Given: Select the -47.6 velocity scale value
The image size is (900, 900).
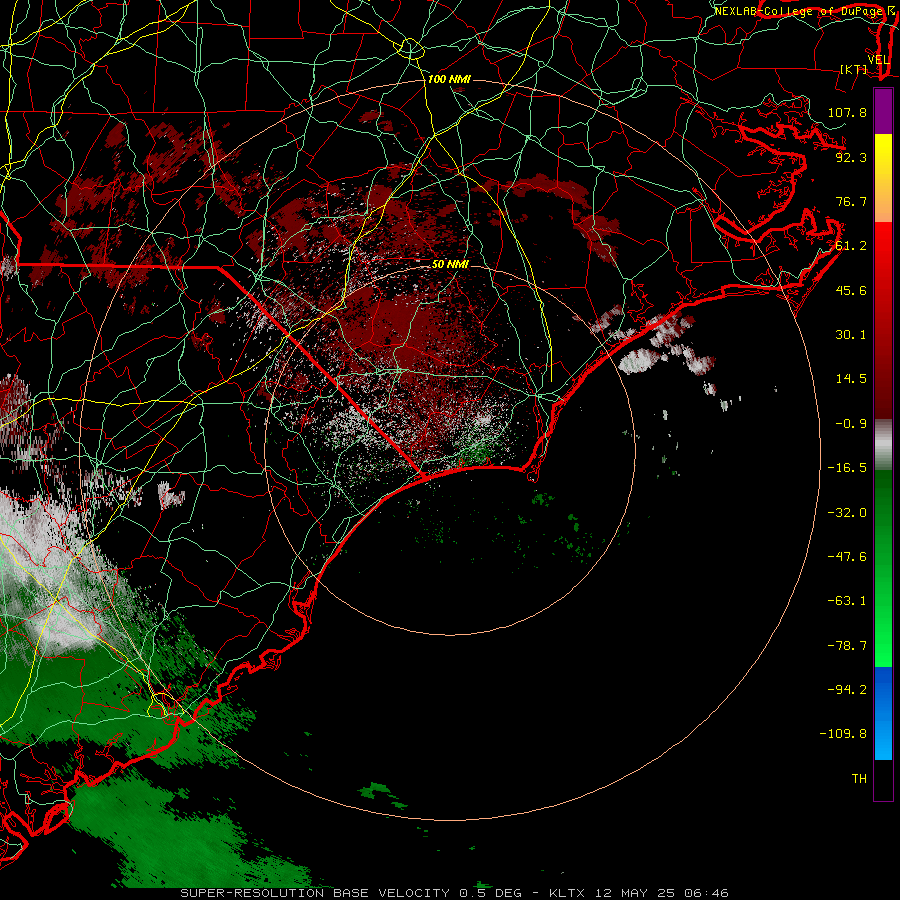Looking at the screenshot, I should click(847, 557).
